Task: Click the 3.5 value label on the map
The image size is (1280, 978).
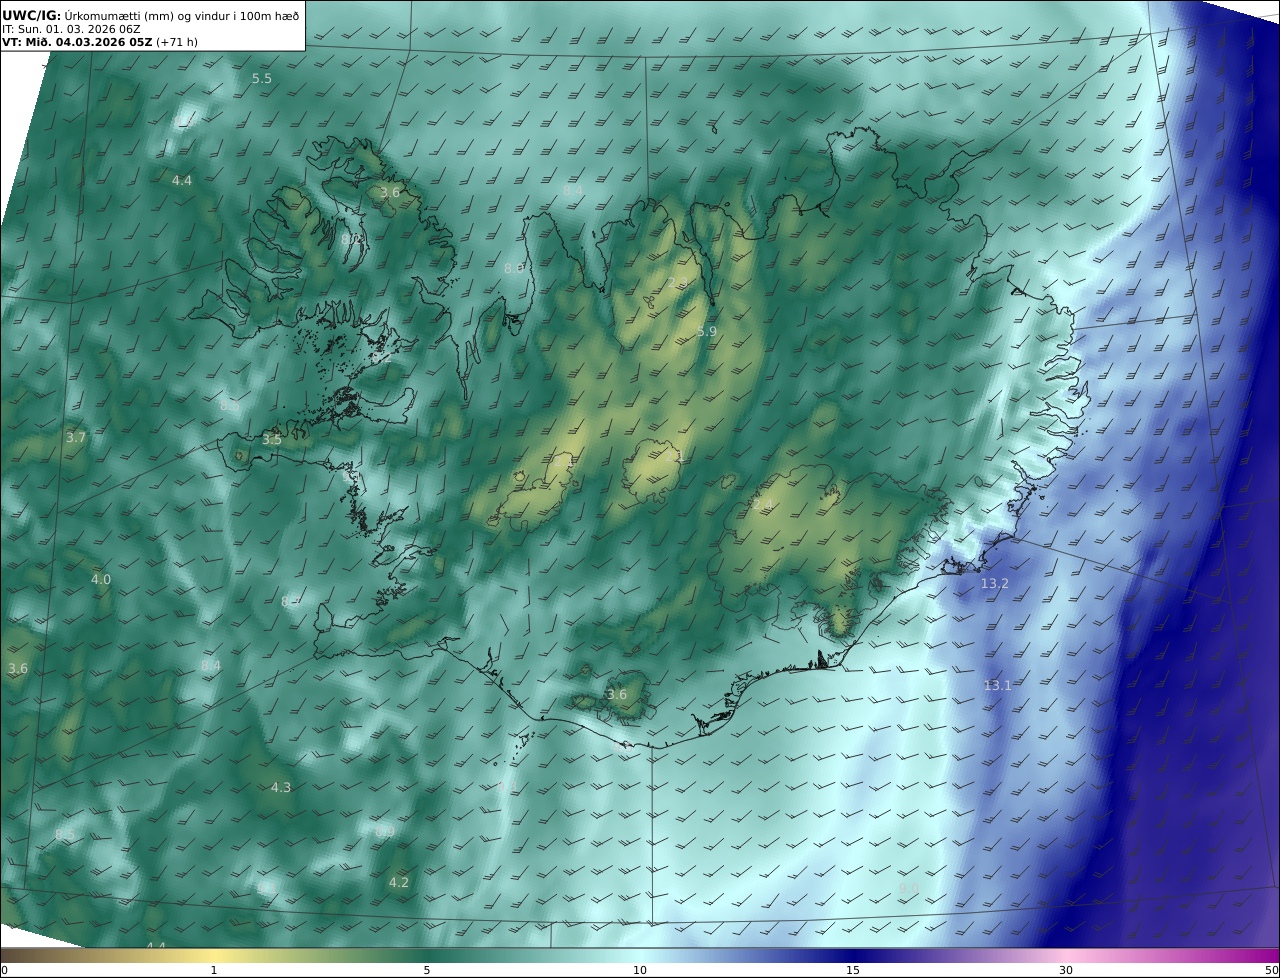Action: point(272,439)
